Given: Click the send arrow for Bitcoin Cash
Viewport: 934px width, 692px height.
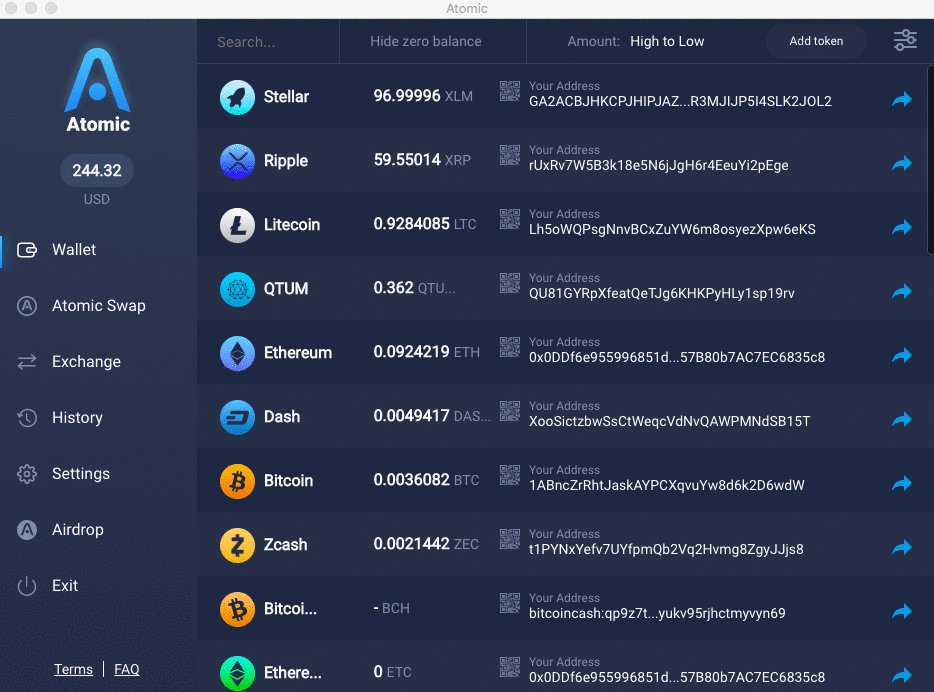Looking at the screenshot, I should click(x=902, y=611).
